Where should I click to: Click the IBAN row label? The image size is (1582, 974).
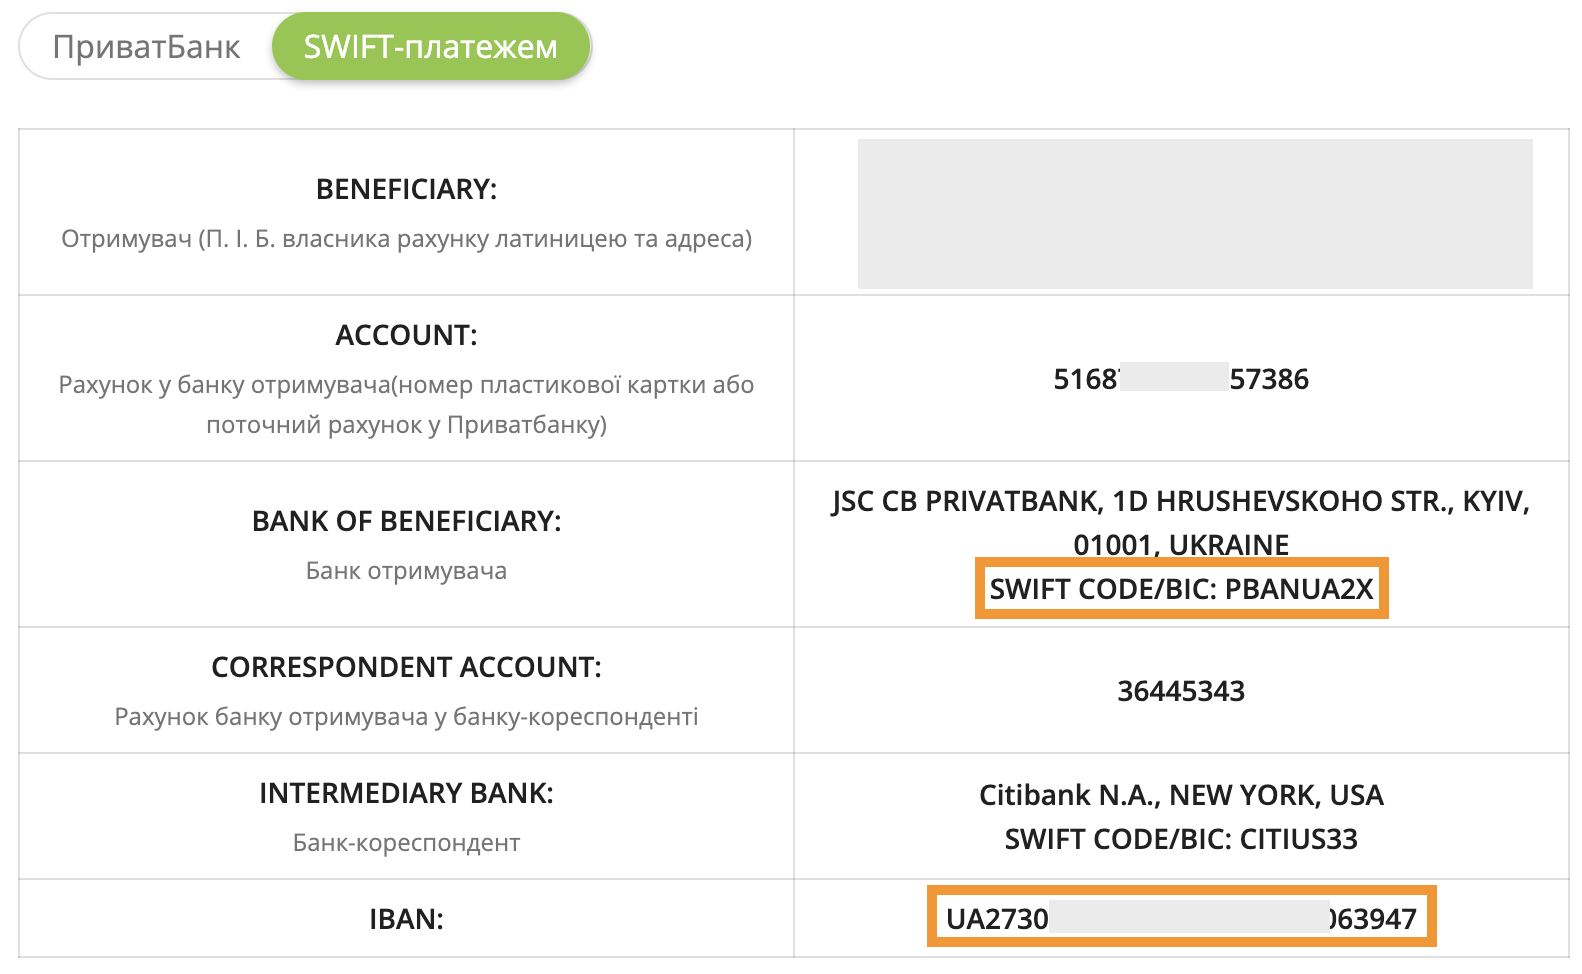(406, 919)
